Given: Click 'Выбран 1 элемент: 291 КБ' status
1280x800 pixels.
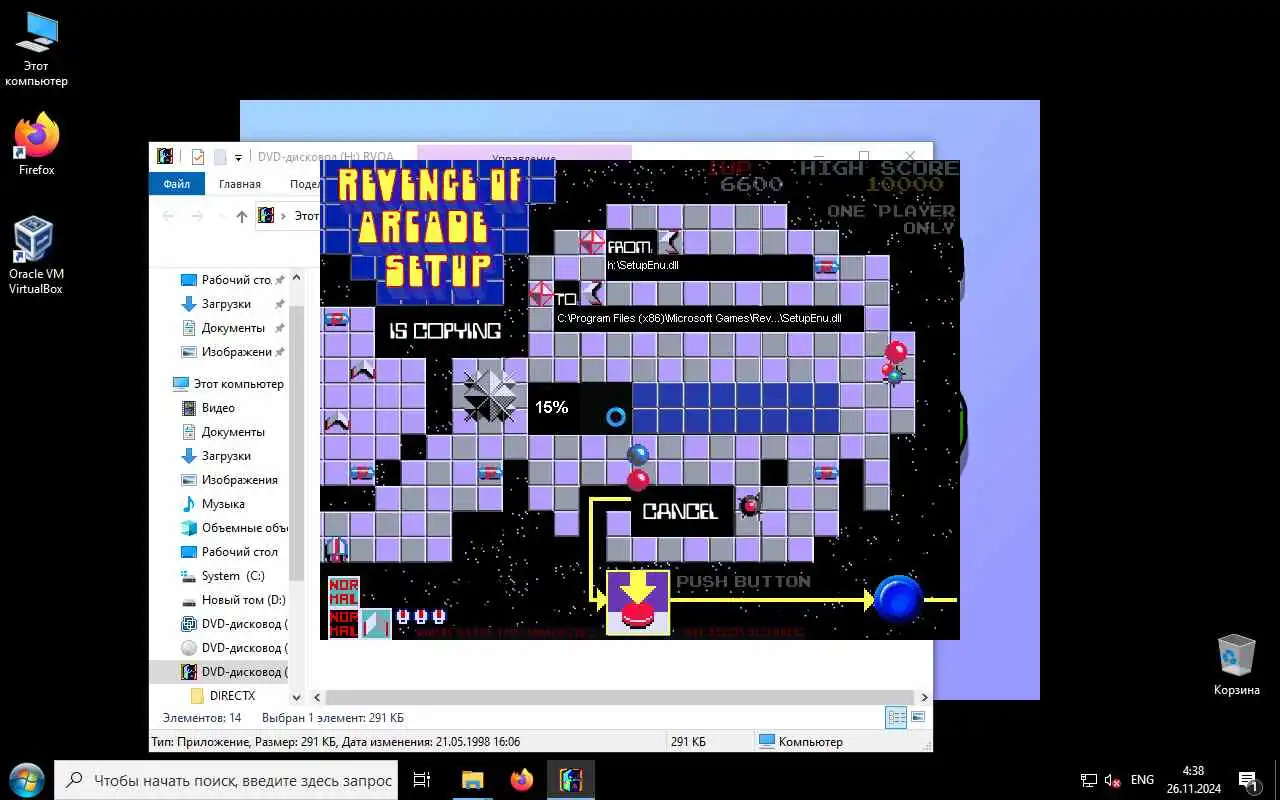Looking at the screenshot, I should pos(333,718).
